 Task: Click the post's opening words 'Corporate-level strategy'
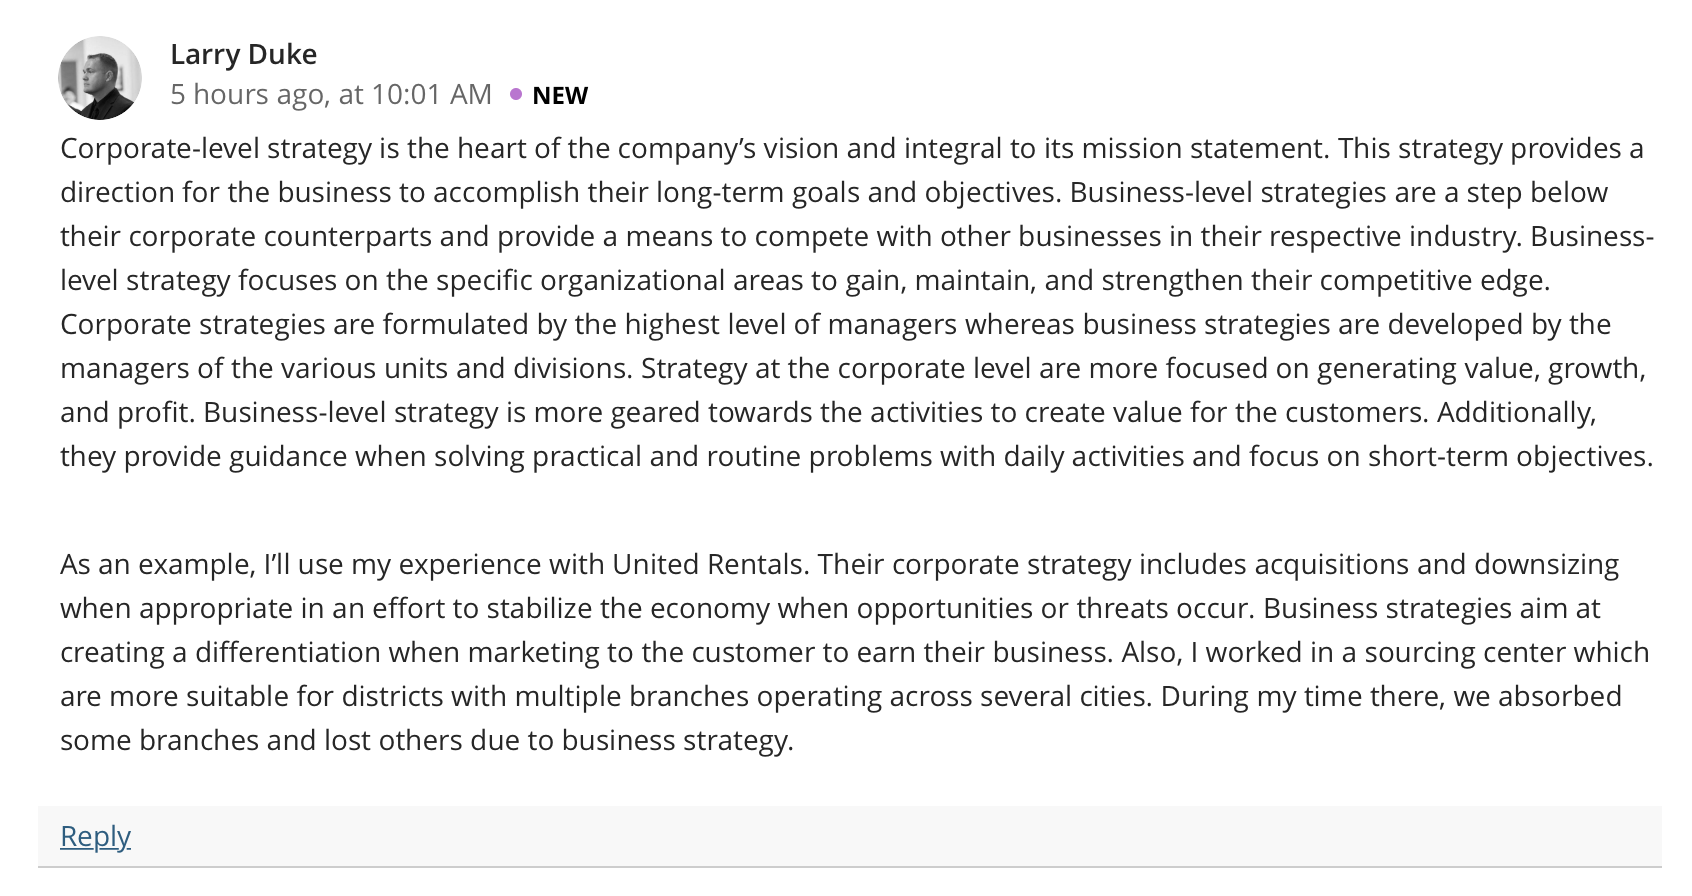coord(216,148)
